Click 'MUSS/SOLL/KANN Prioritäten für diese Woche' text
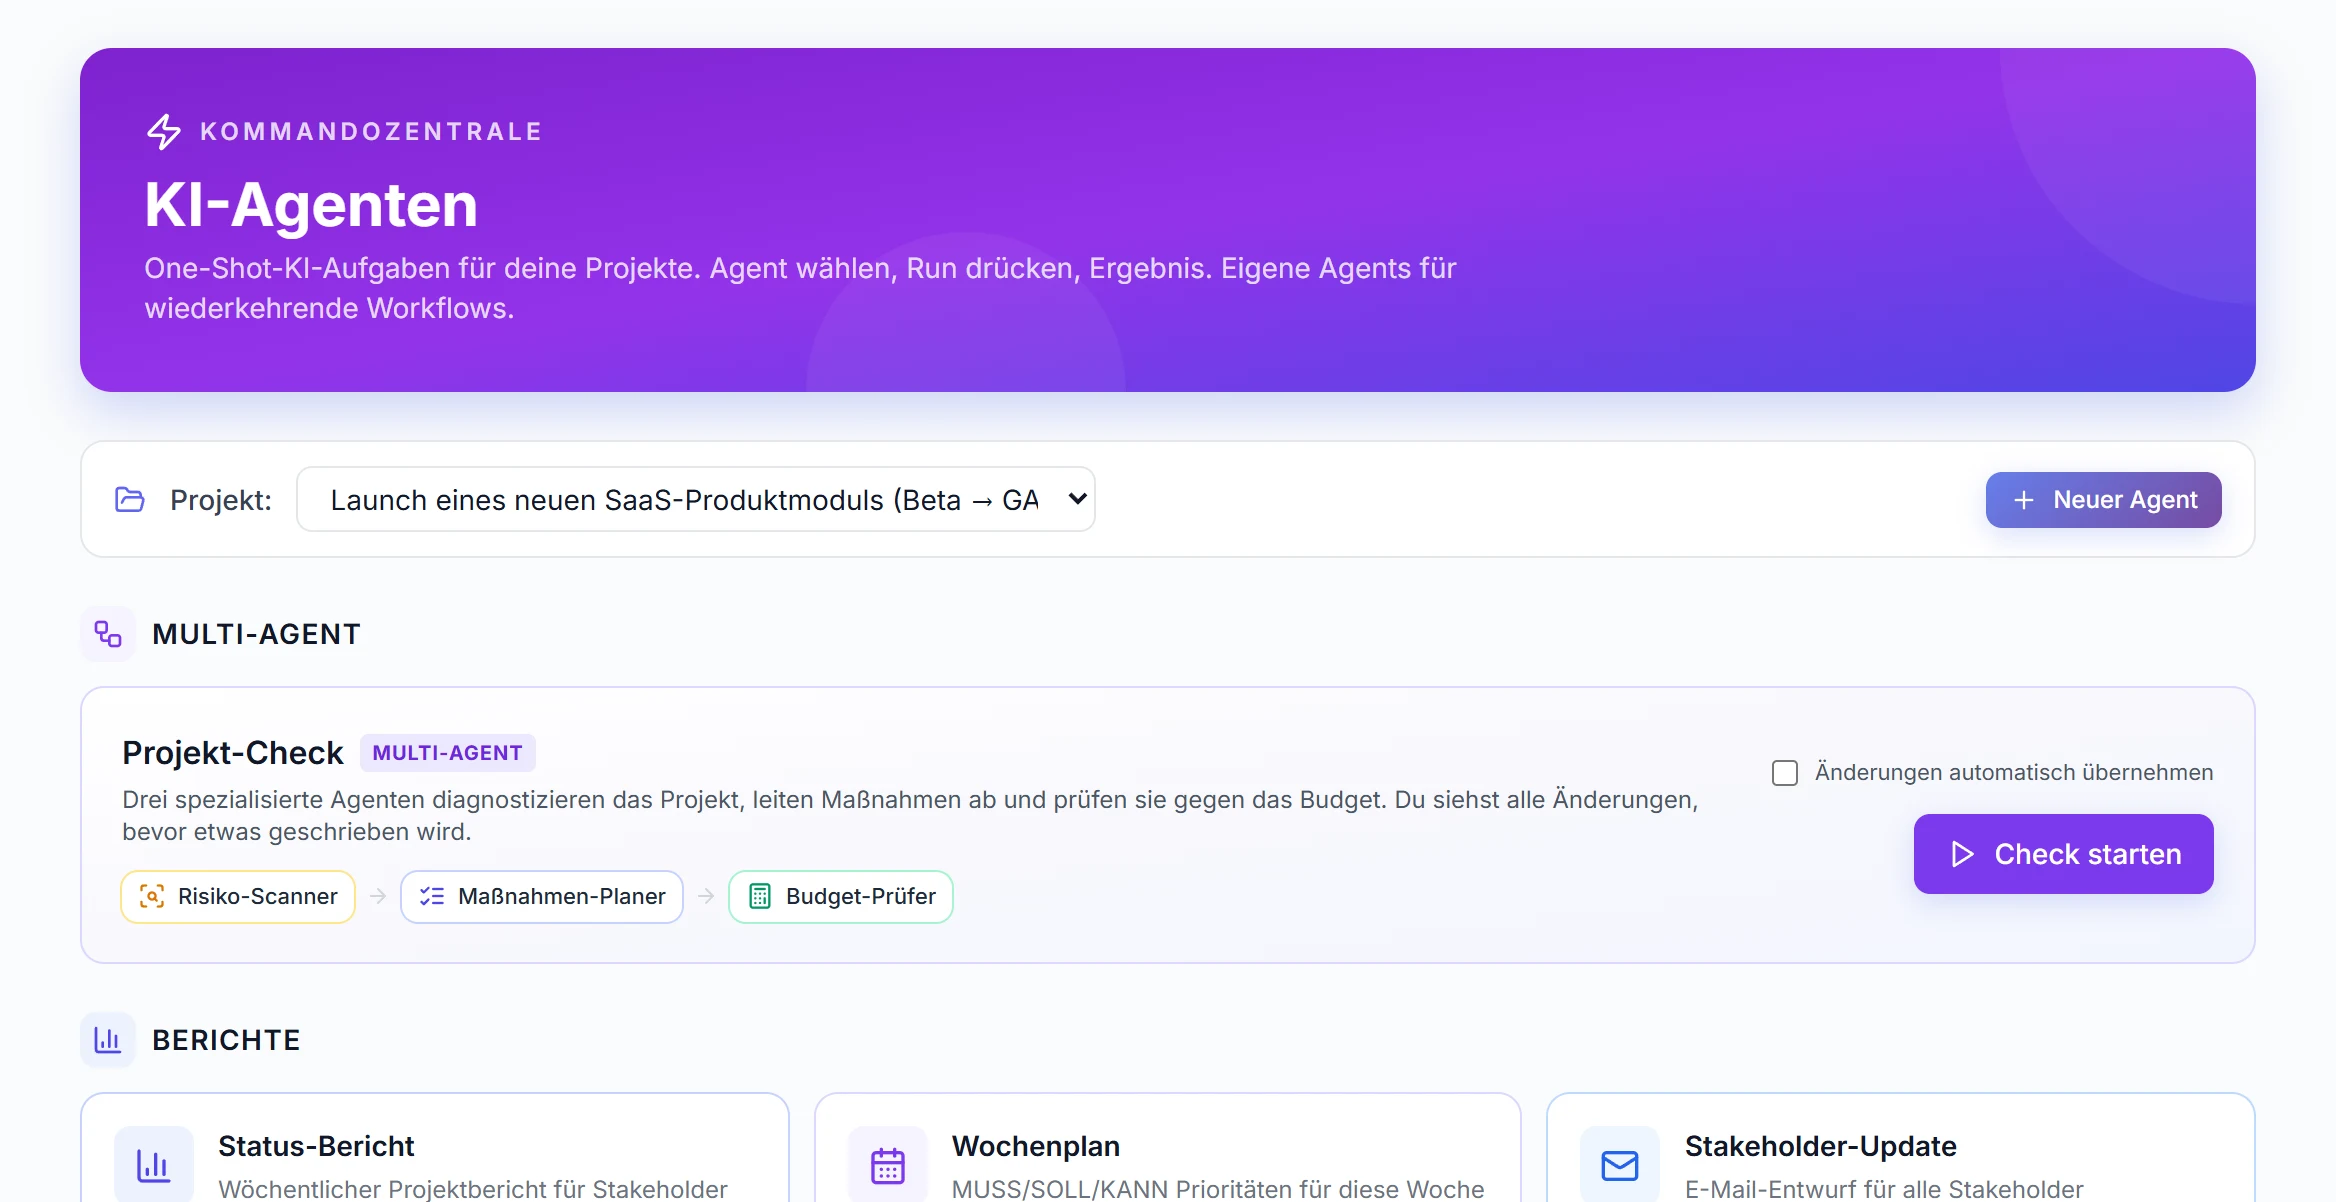Screen dimensions: 2336x1202 tap(1218, 1189)
